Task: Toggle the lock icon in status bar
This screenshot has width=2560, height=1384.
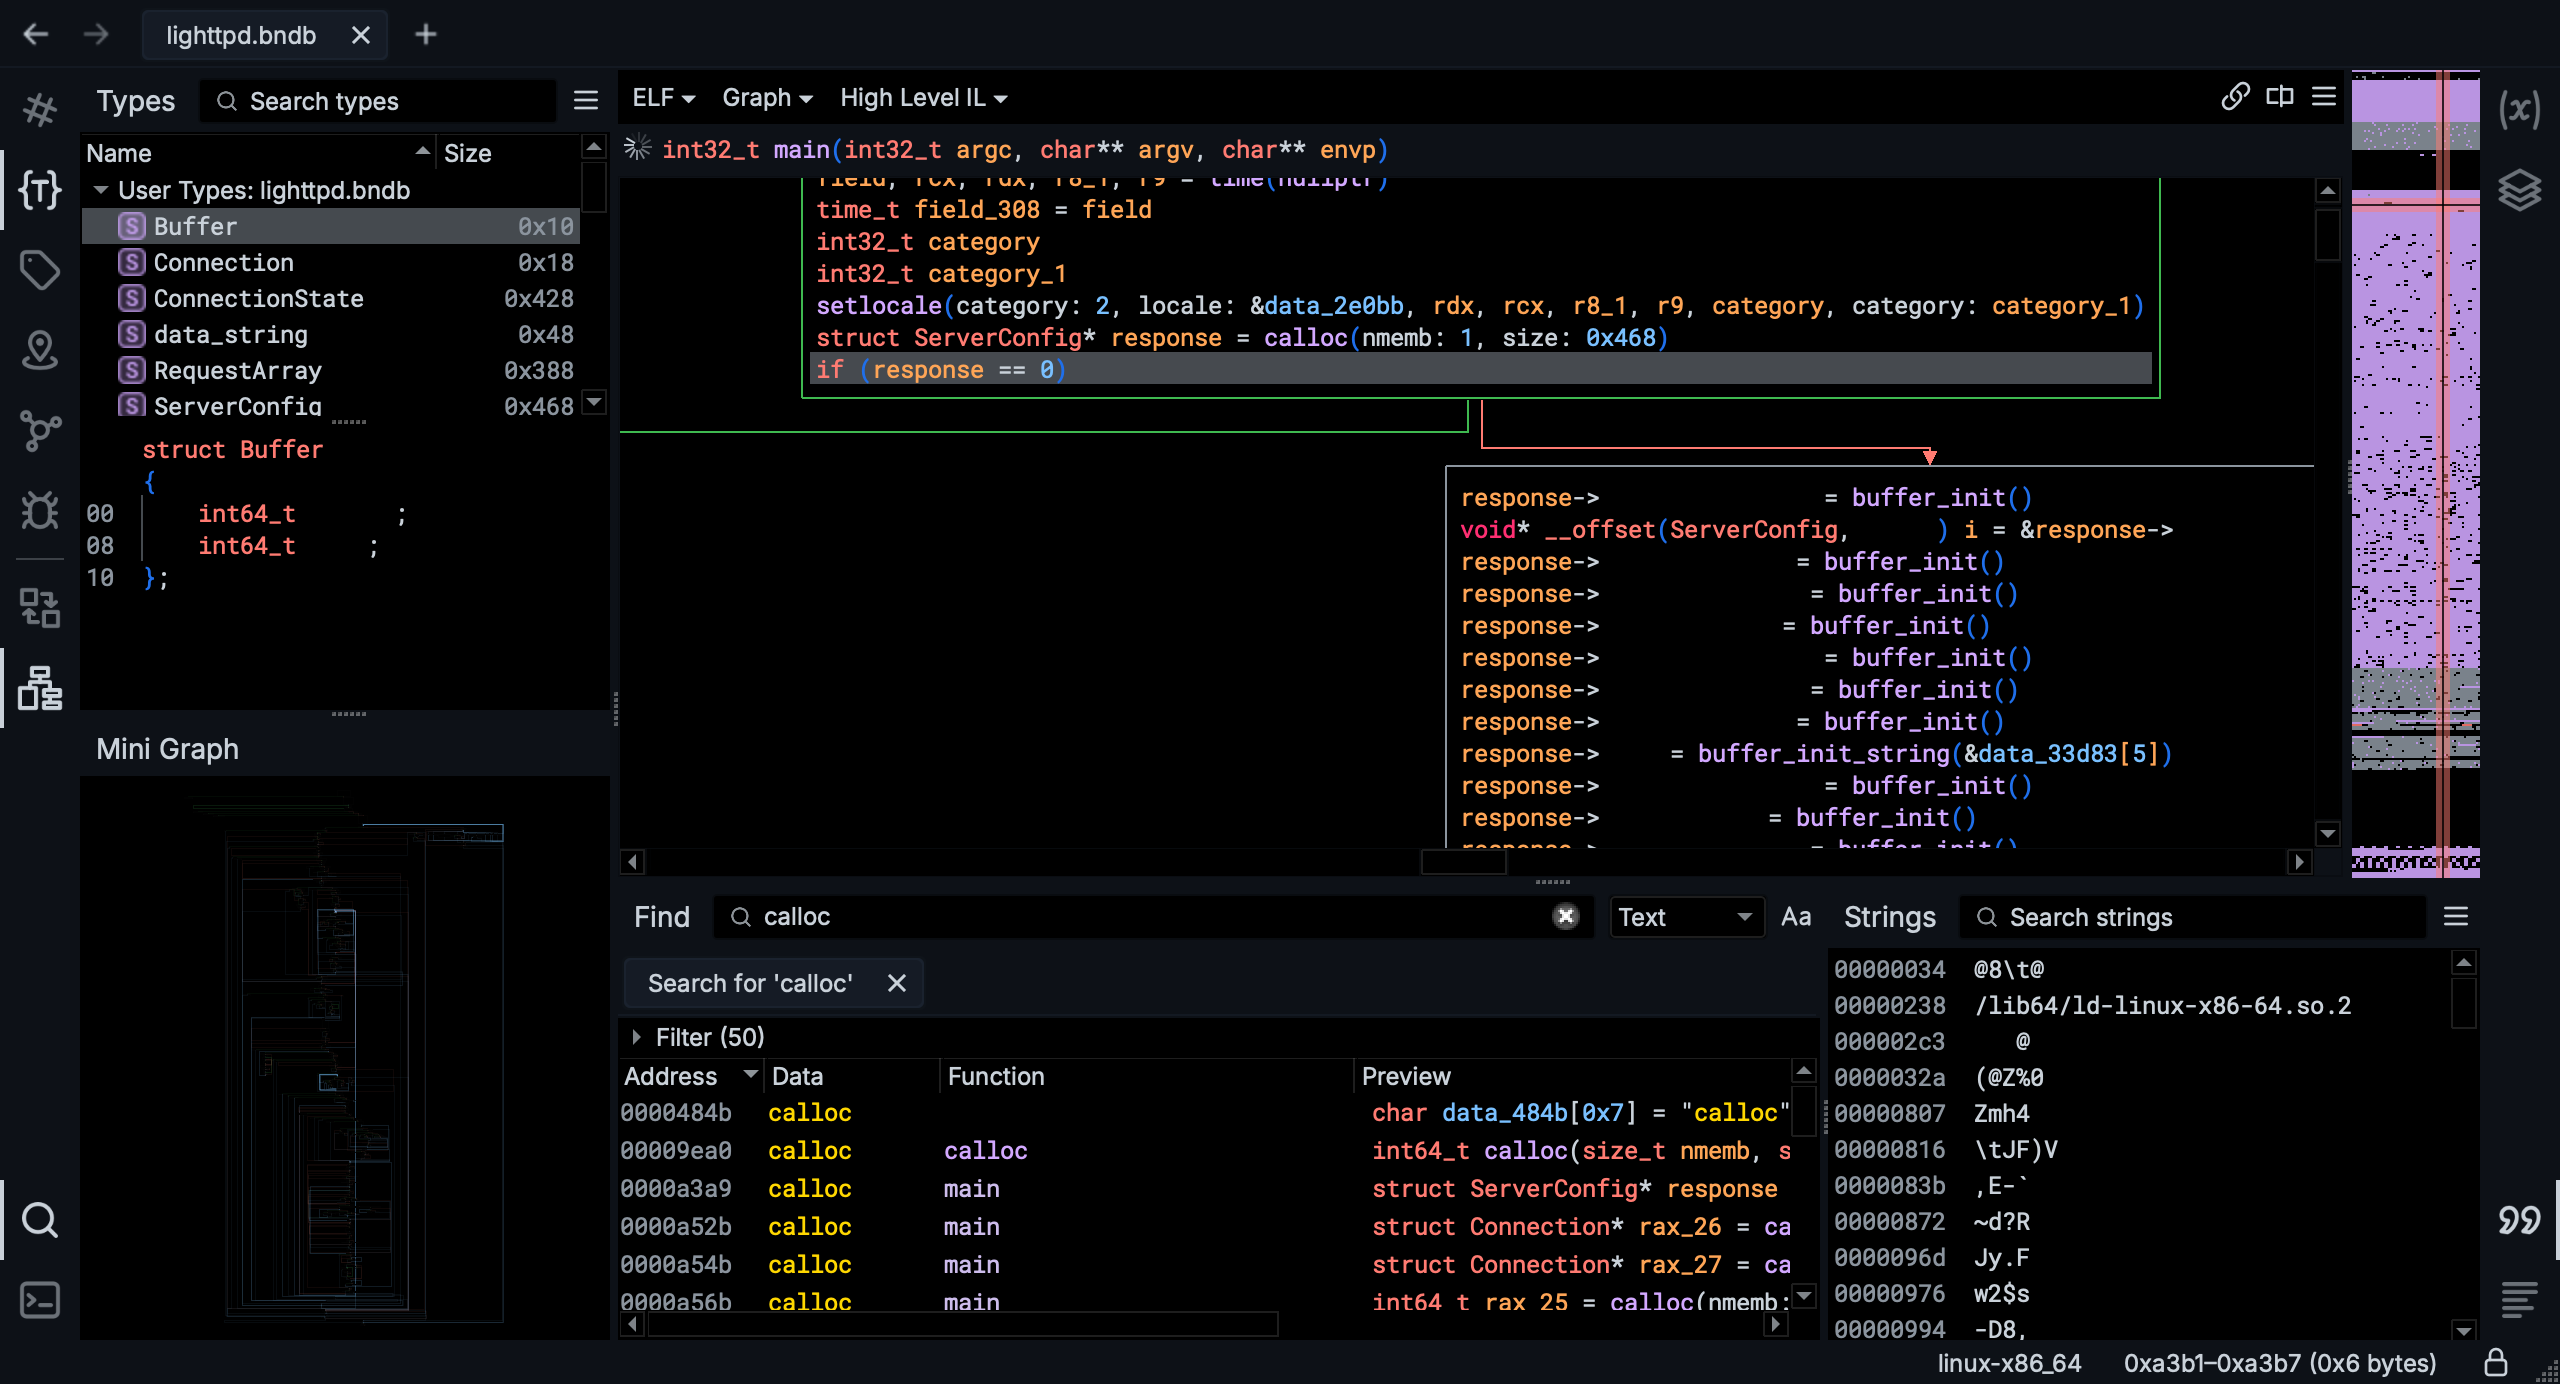Action: (x=2495, y=1363)
